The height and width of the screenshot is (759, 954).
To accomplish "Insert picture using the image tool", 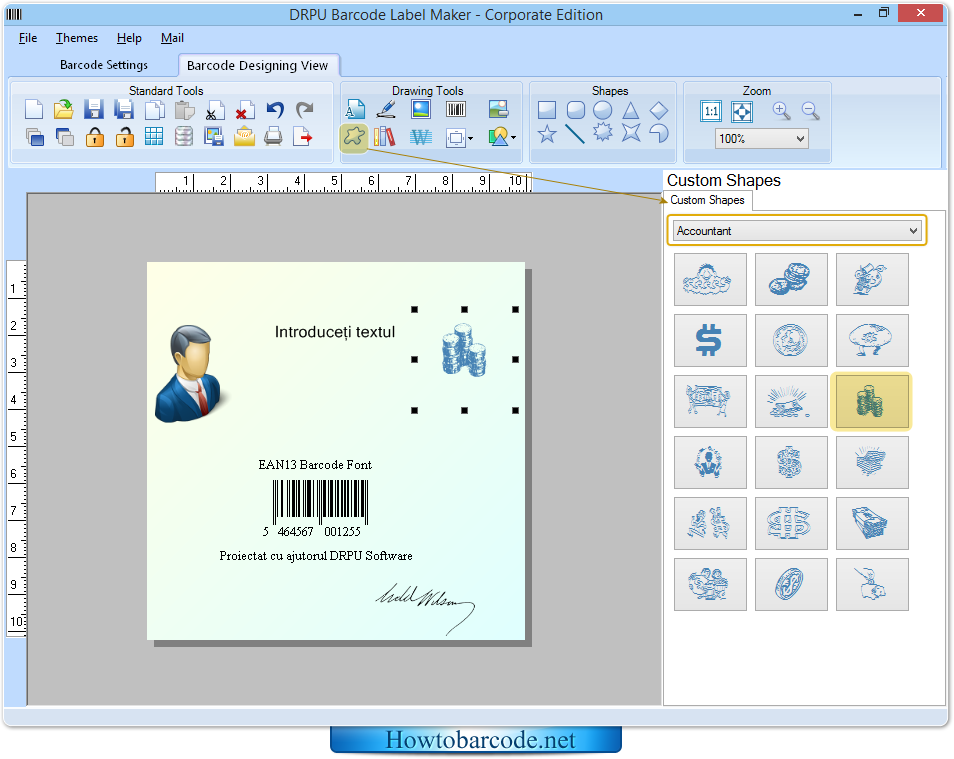I will (420, 110).
